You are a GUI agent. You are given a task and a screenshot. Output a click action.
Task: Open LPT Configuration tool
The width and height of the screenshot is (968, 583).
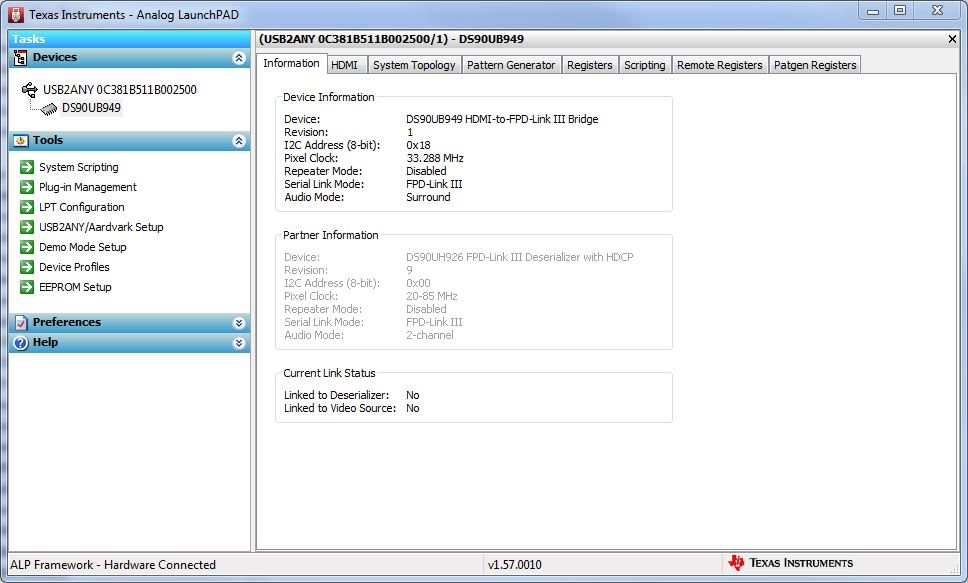coord(81,207)
